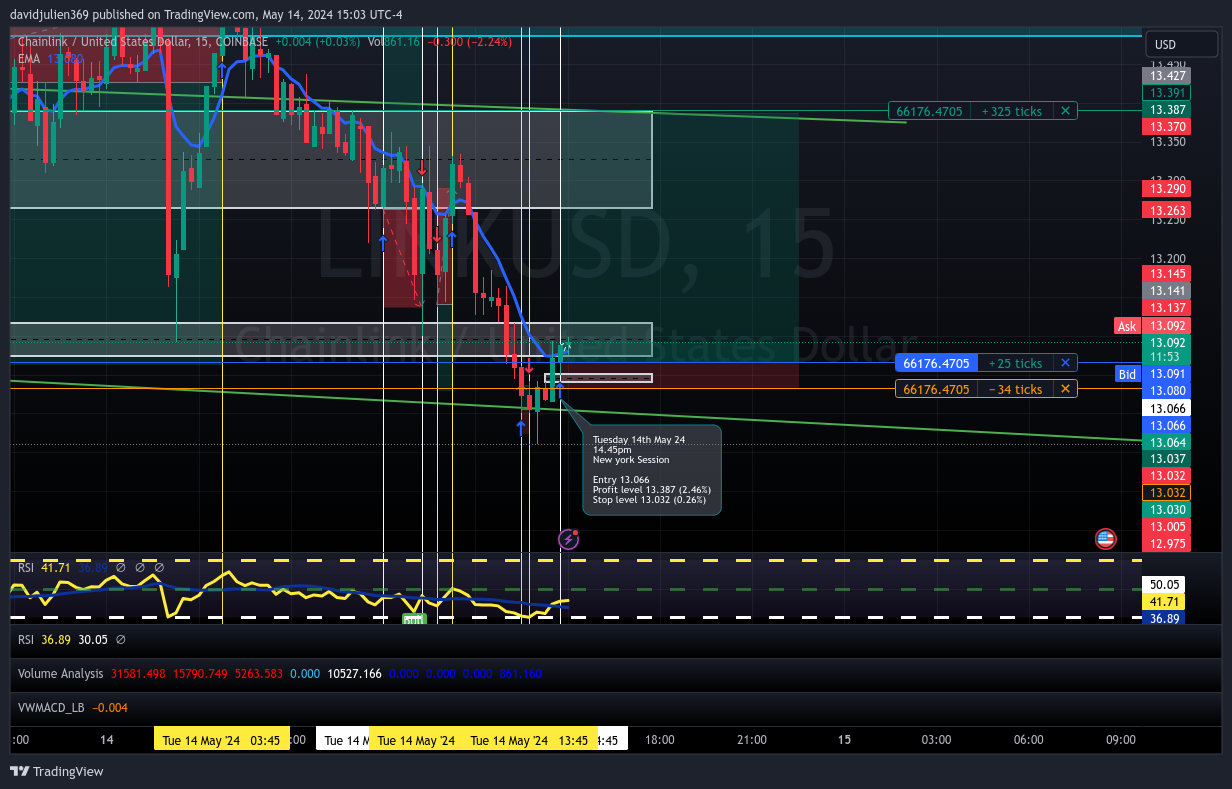Click the 13.370 red price label

[x=1167, y=127]
